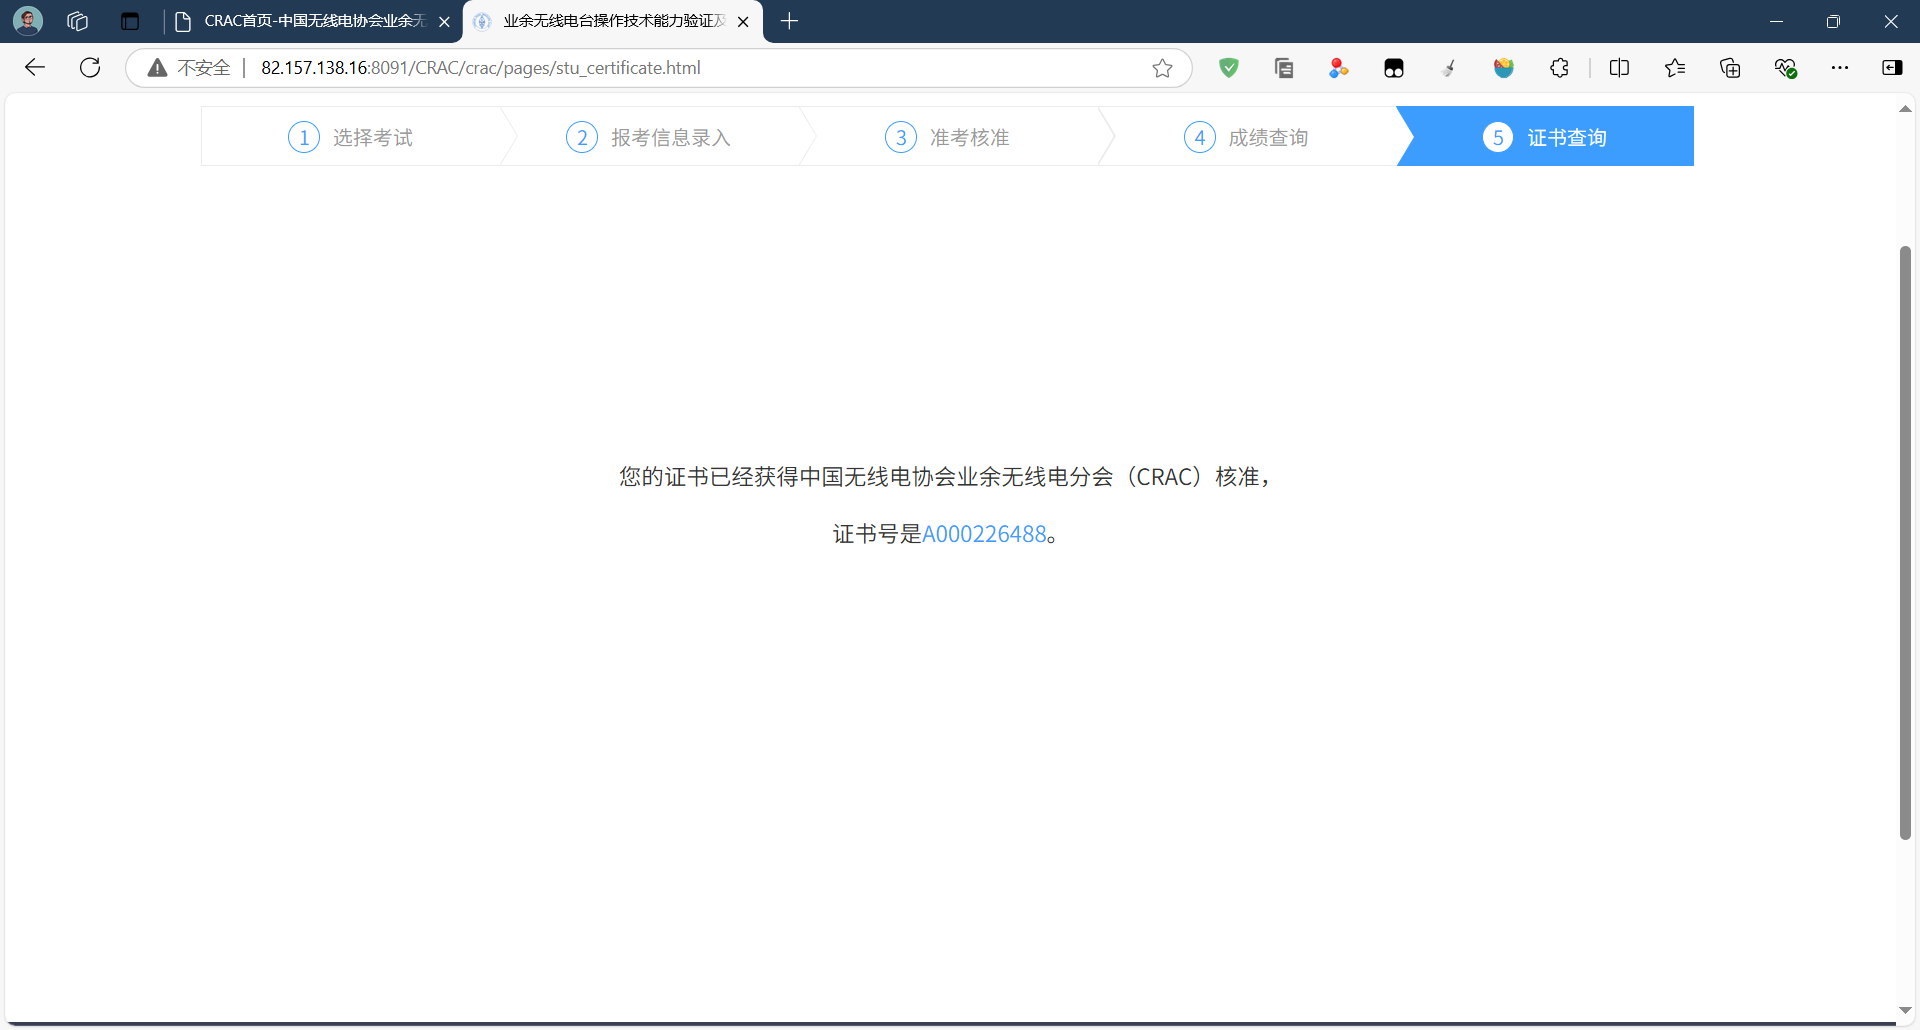1920x1030 pixels.
Task: Select the 业余无线电台操作技术能力验证 tab
Action: [x=613, y=21]
